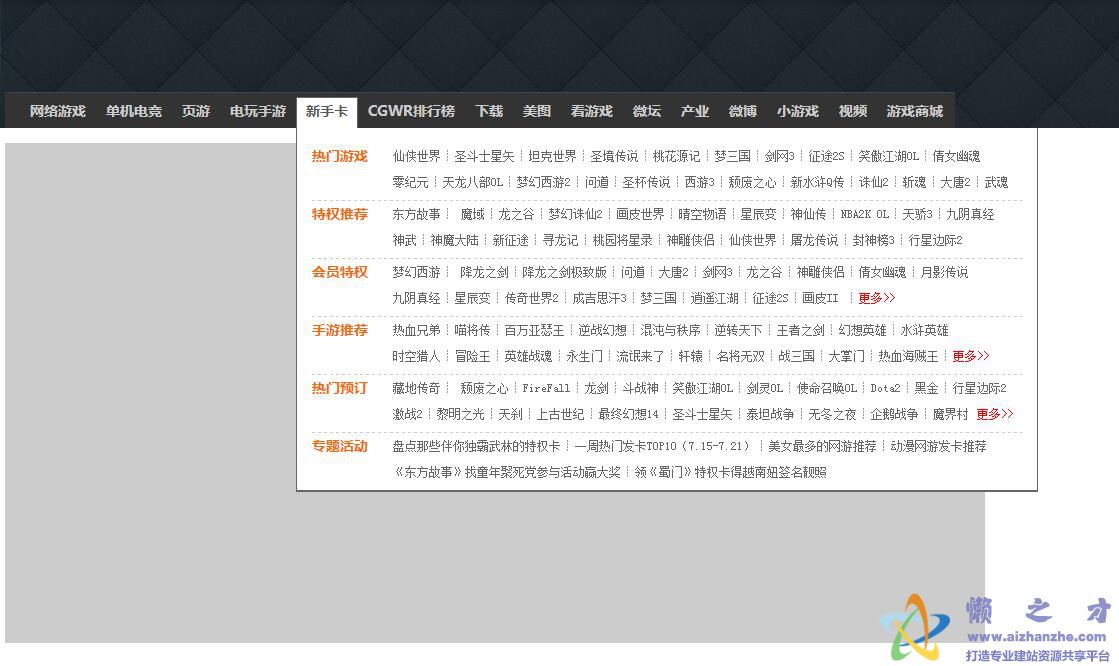Select the Dota2 link
The image size is (1119, 666).
point(886,388)
